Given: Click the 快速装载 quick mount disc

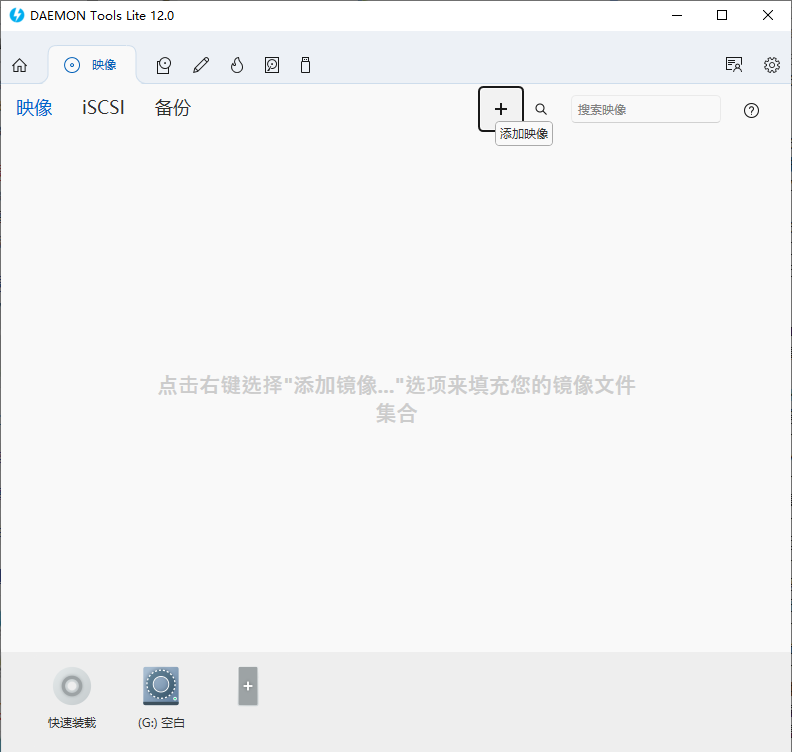Looking at the screenshot, I should coord(72,687).
